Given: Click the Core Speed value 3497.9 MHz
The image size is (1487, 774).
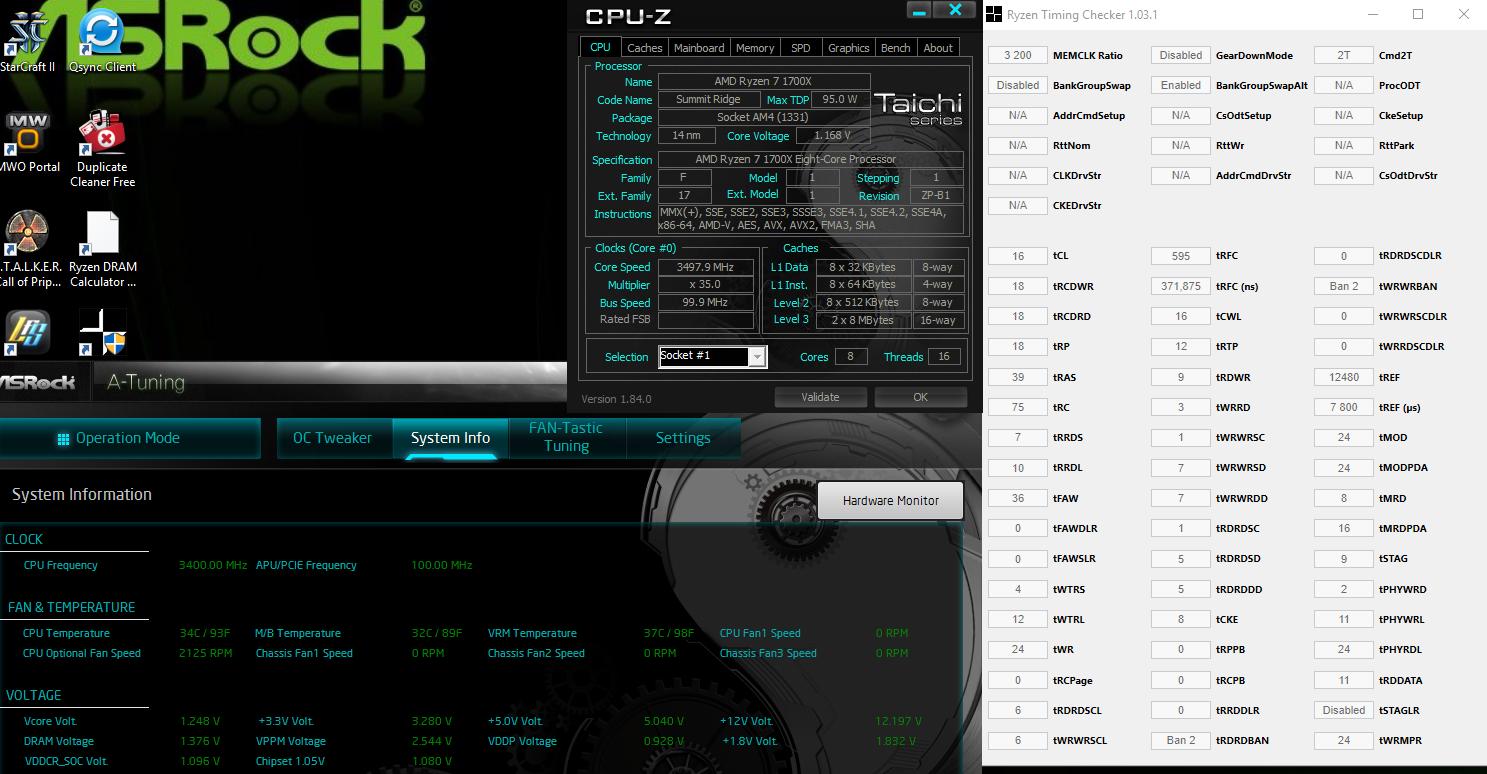Looking at the screenshot, I should click(x=706, y=267).
